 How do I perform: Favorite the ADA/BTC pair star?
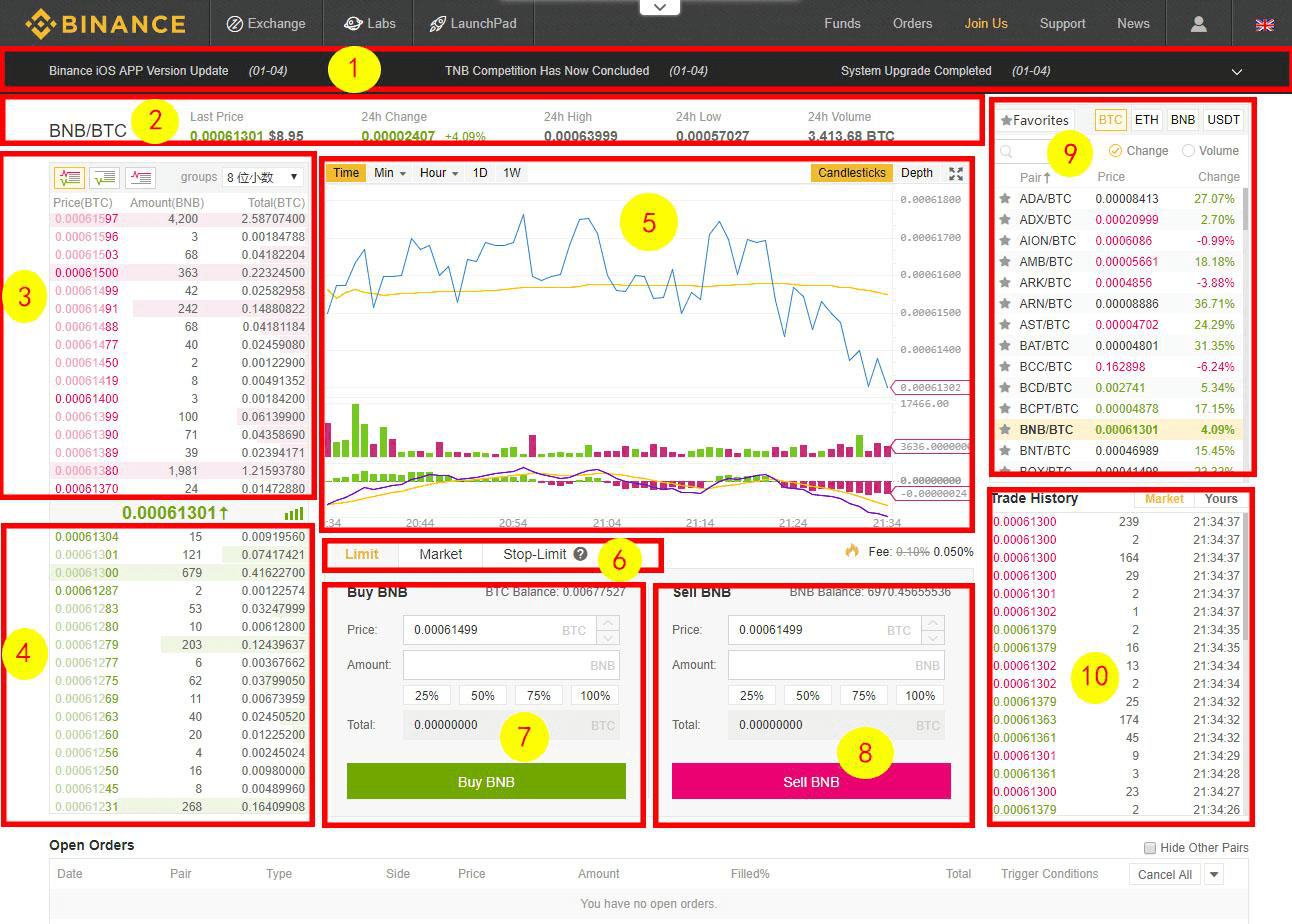pyautogui.click(x=1005, y=198)
